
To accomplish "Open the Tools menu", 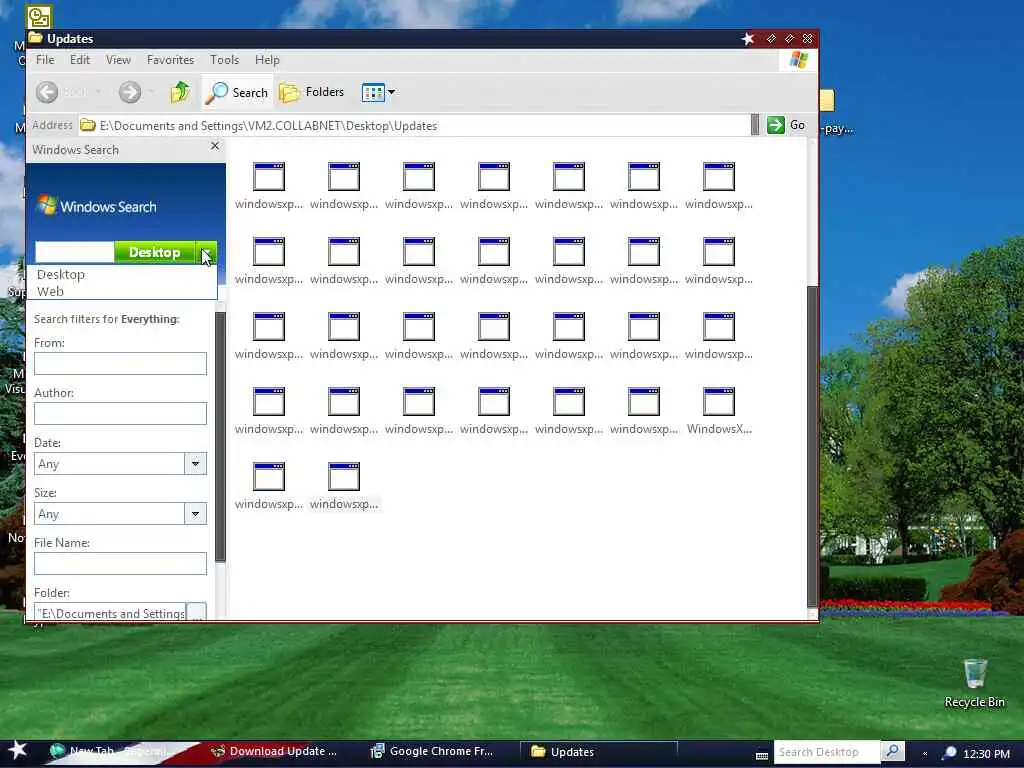I will [x=224, y=59].
